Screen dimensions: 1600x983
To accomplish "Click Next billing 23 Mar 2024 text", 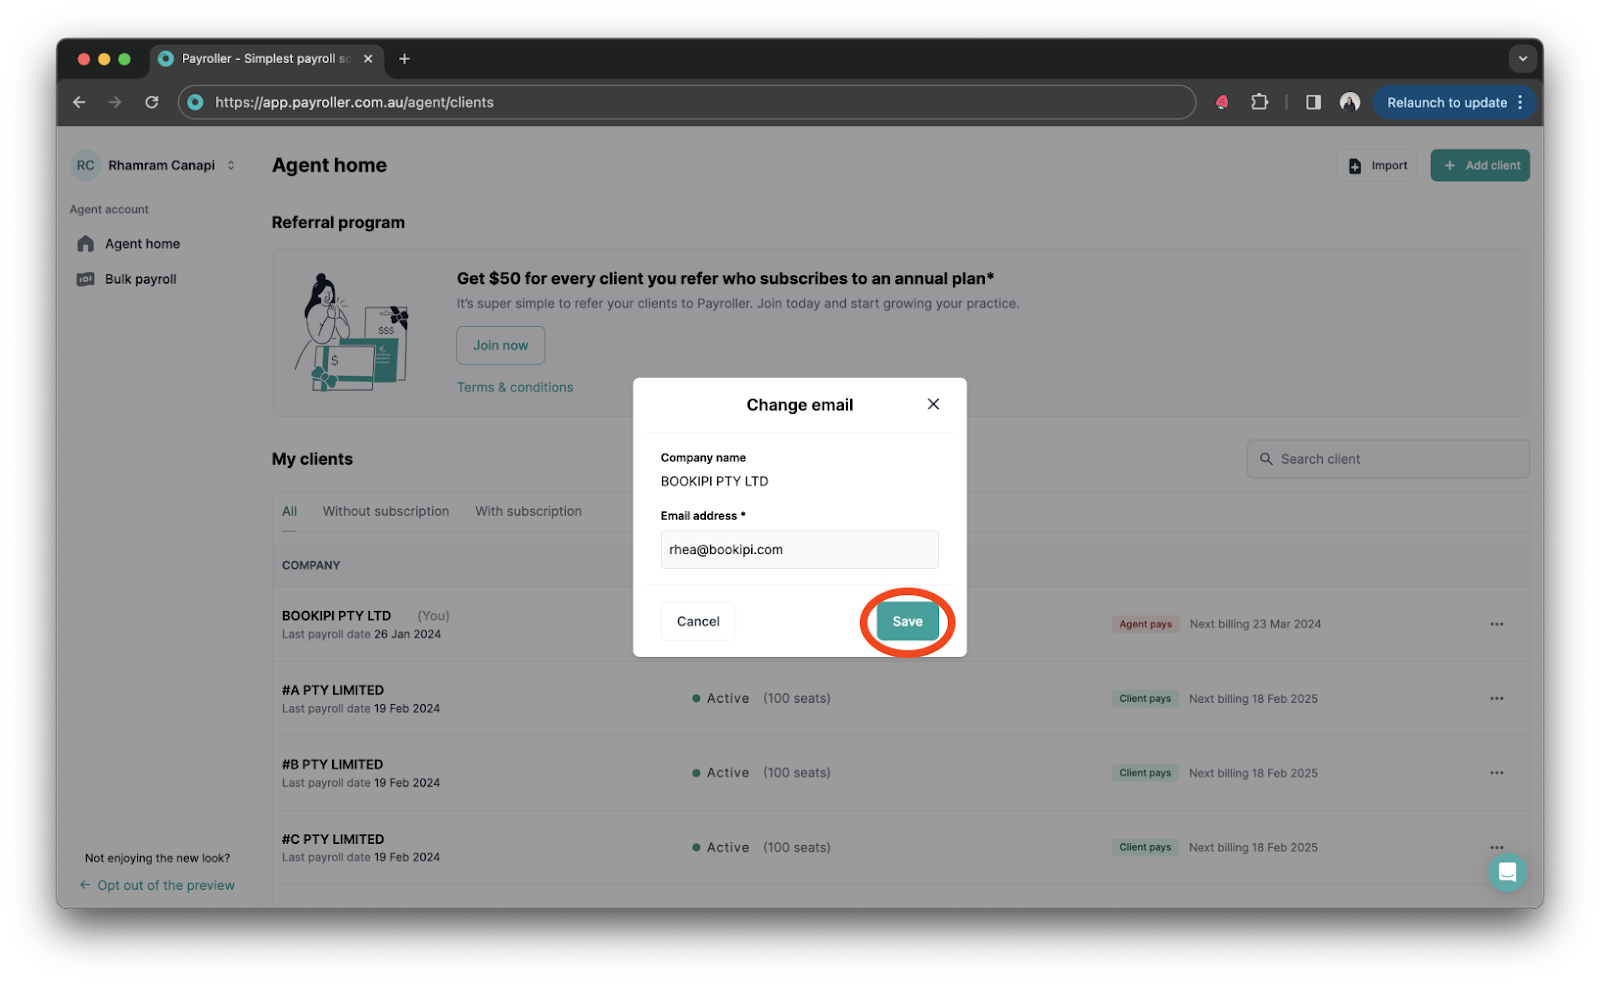I will (1255, 624).
